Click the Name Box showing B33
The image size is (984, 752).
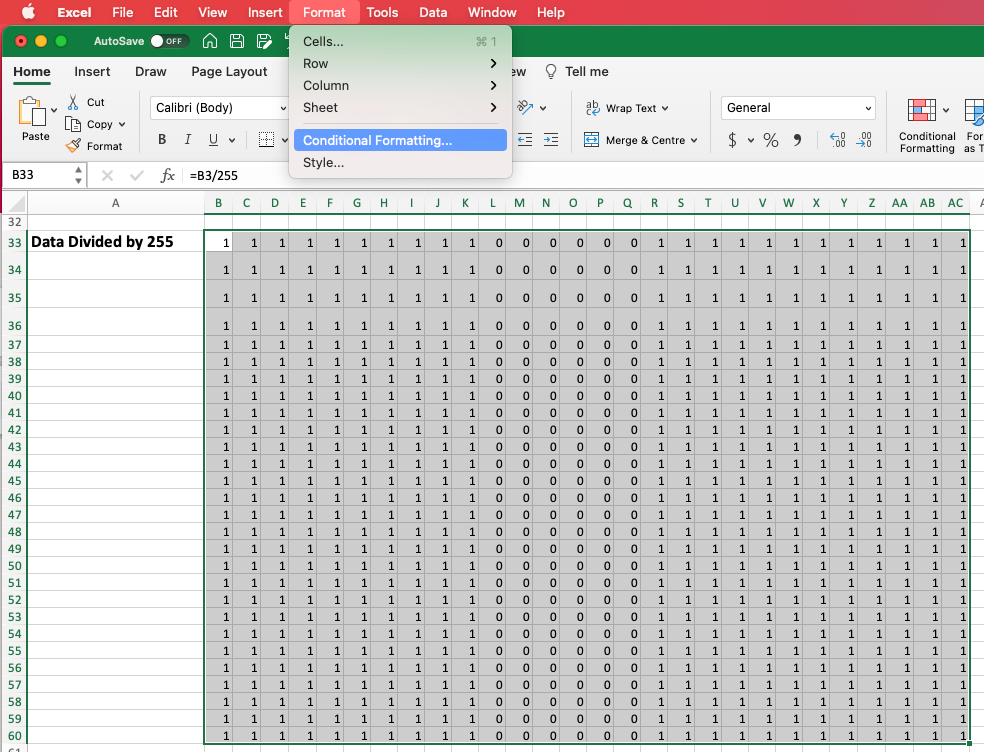tap(38, 175)
